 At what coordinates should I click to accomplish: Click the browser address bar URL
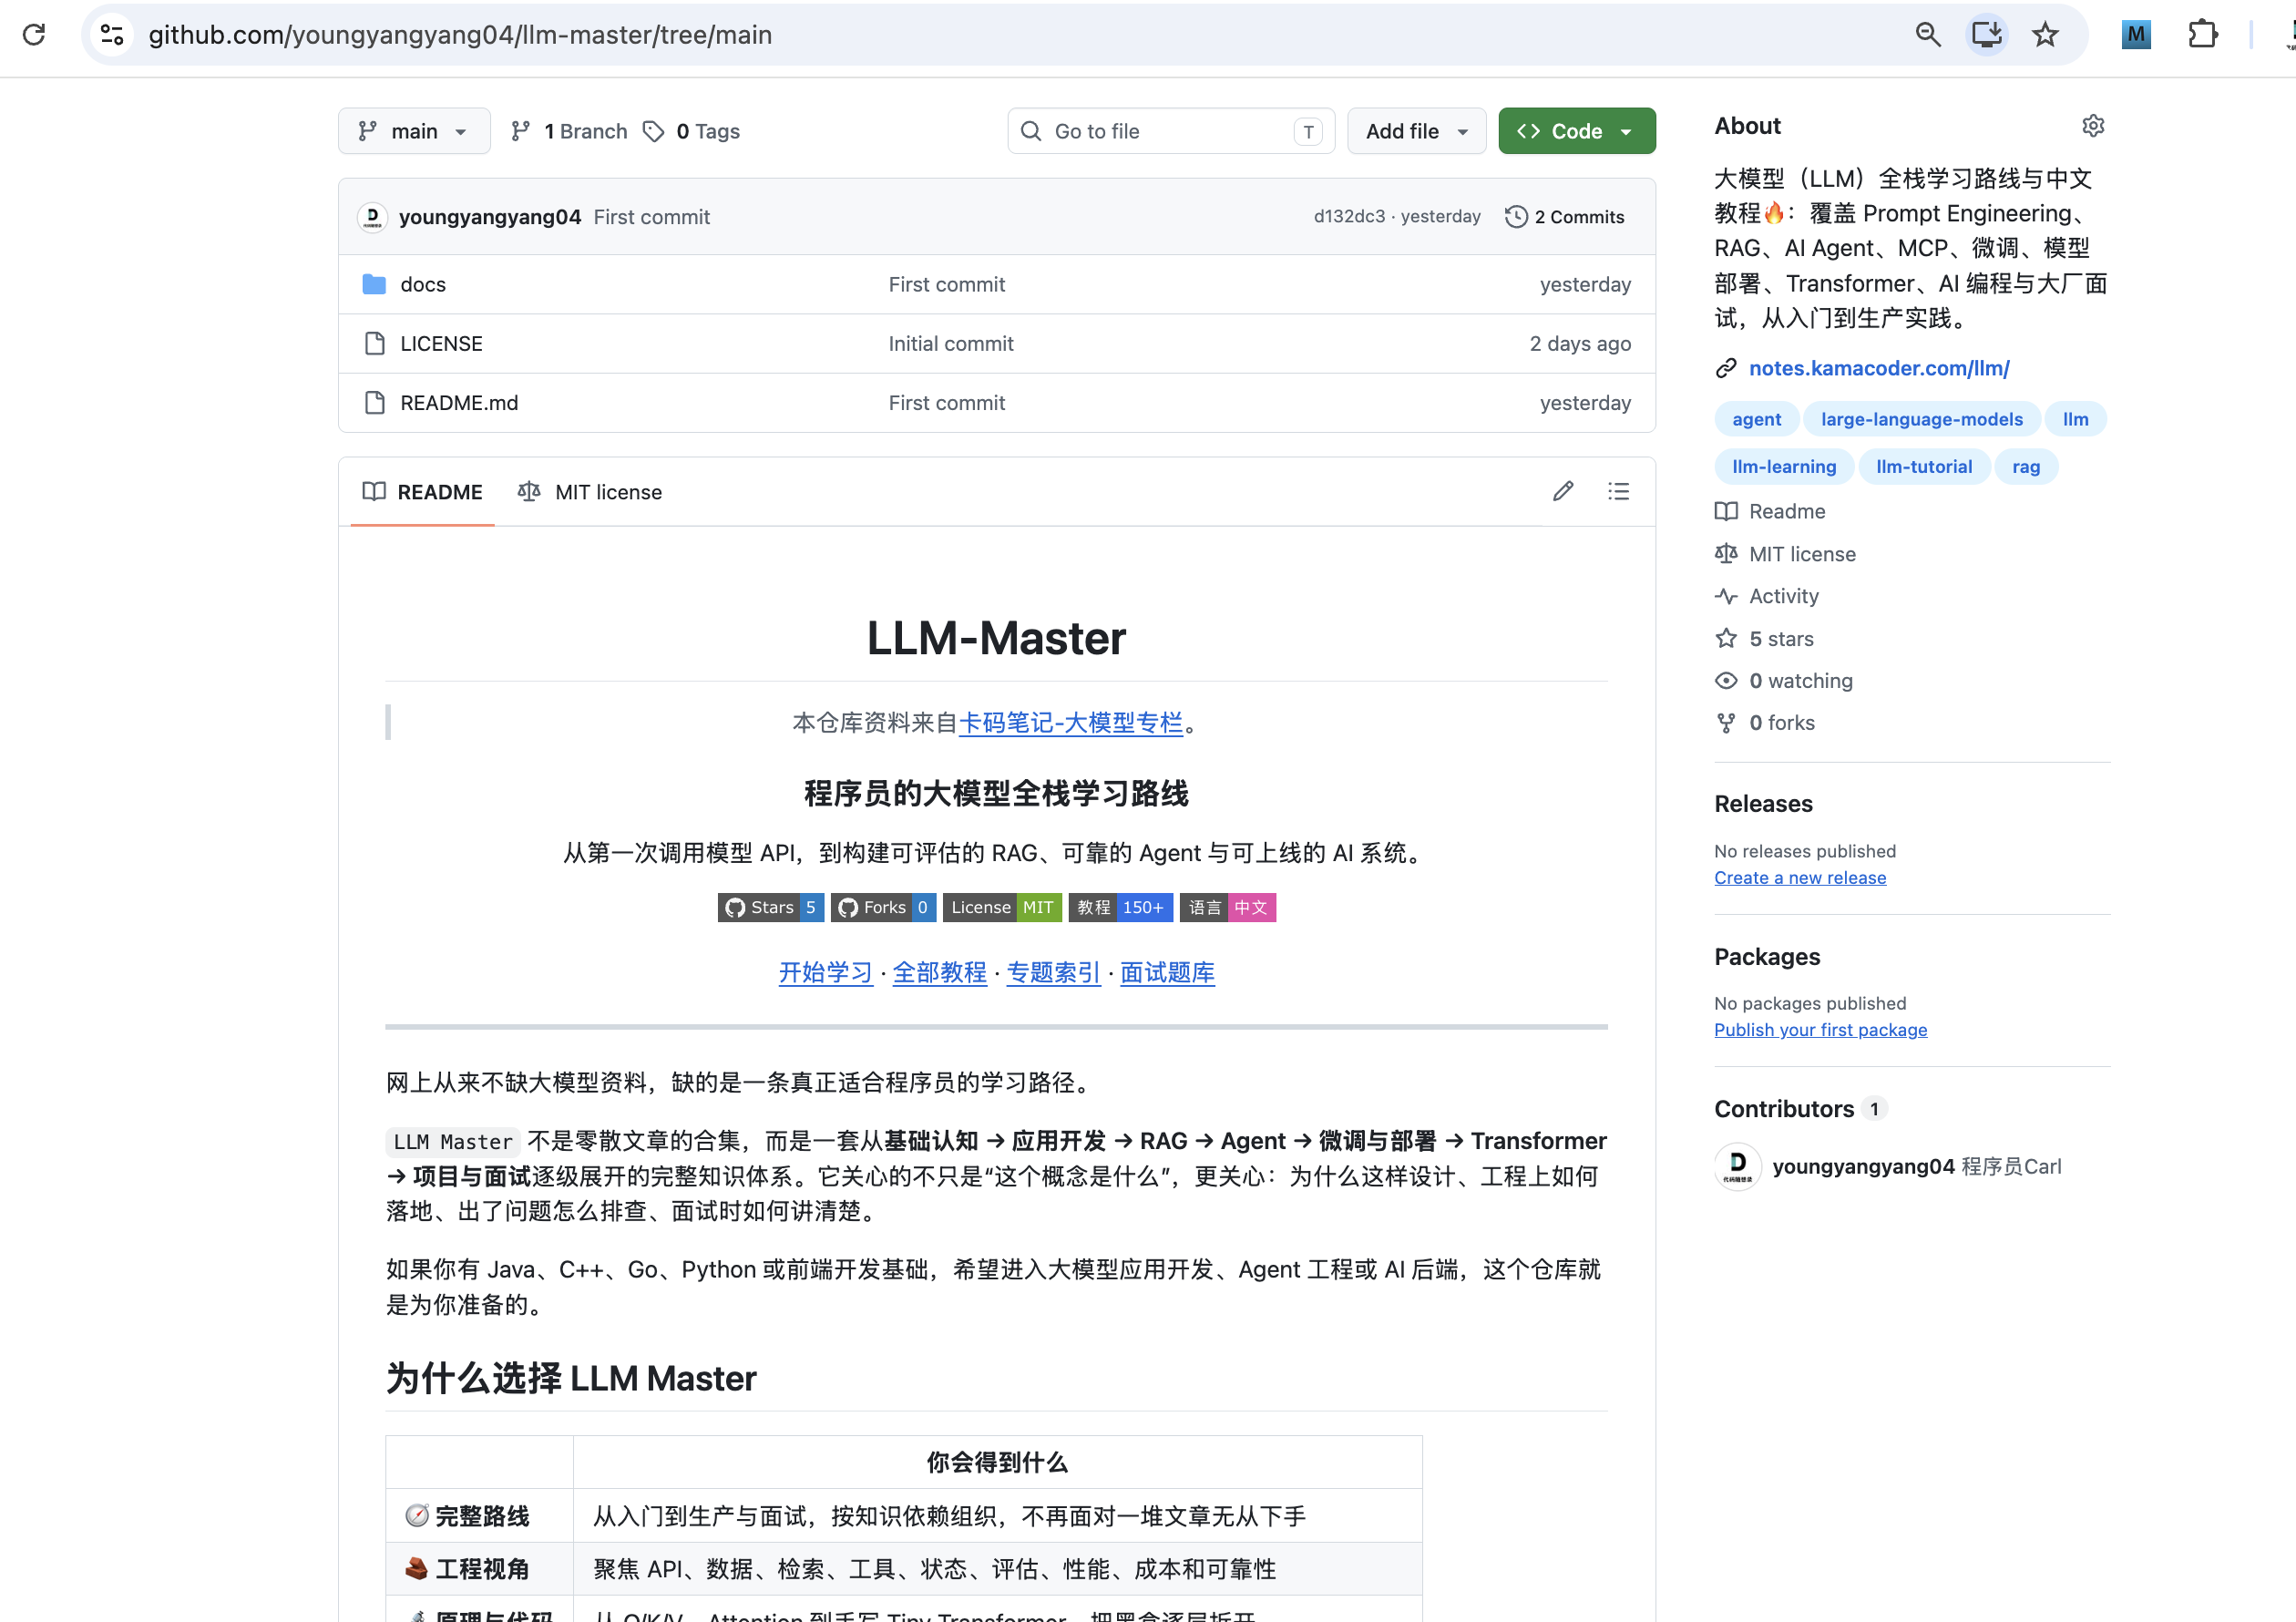click(460, 35)
